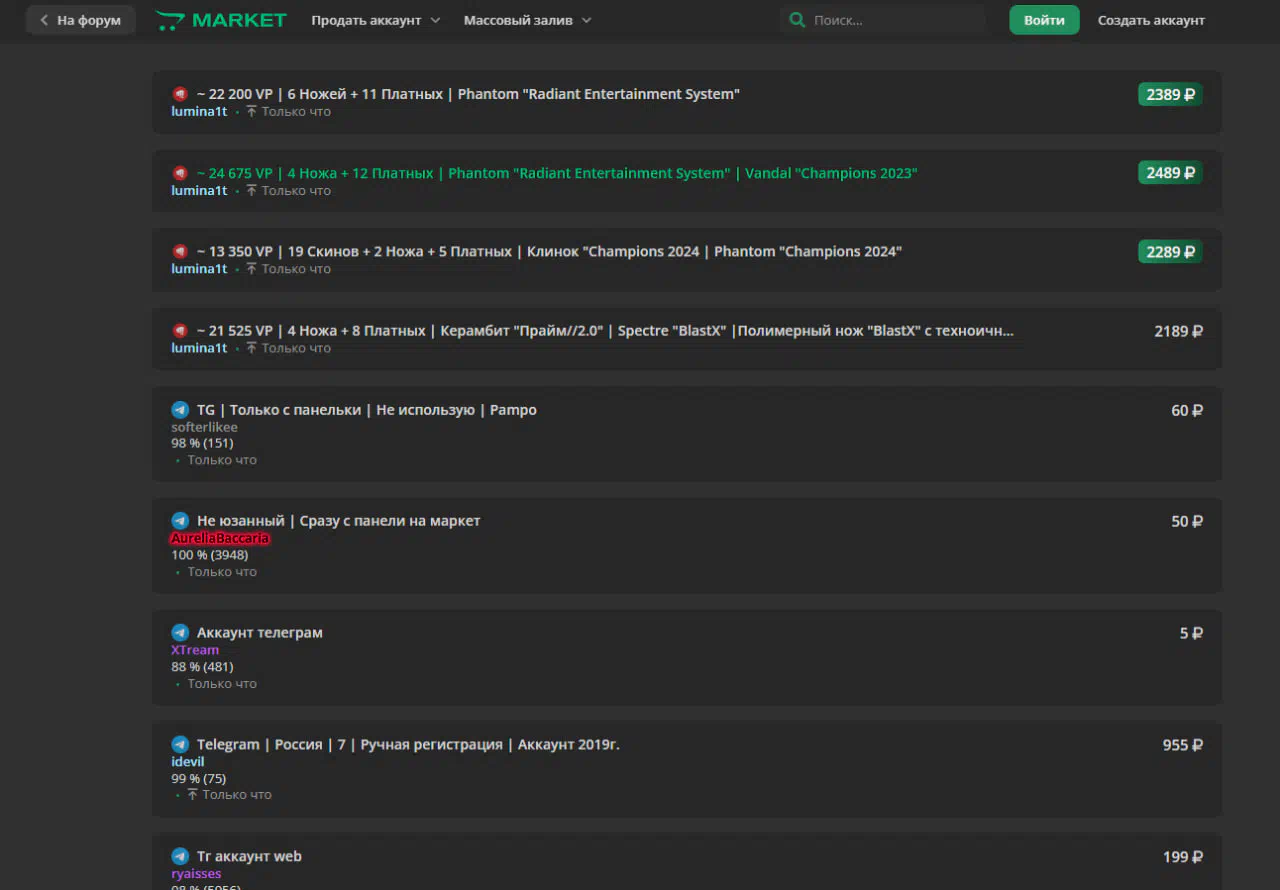Click Telegram icon on Россия 2019г listing

point(180,745)
